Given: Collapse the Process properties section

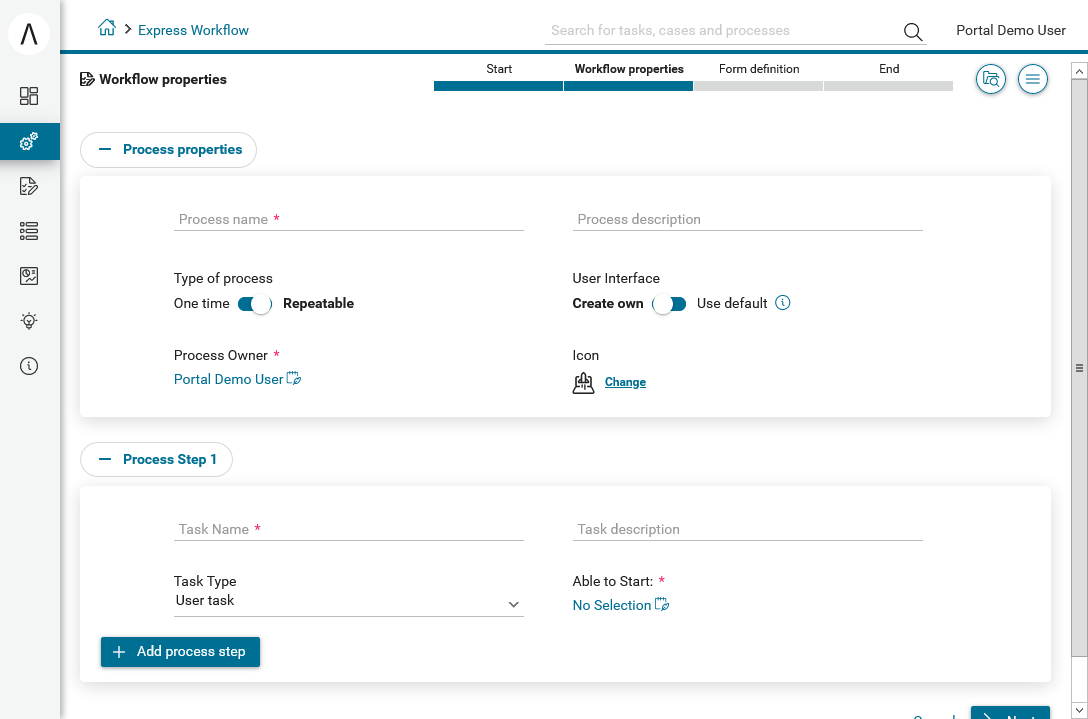Looking at the screenshot, I should (169, 150).
